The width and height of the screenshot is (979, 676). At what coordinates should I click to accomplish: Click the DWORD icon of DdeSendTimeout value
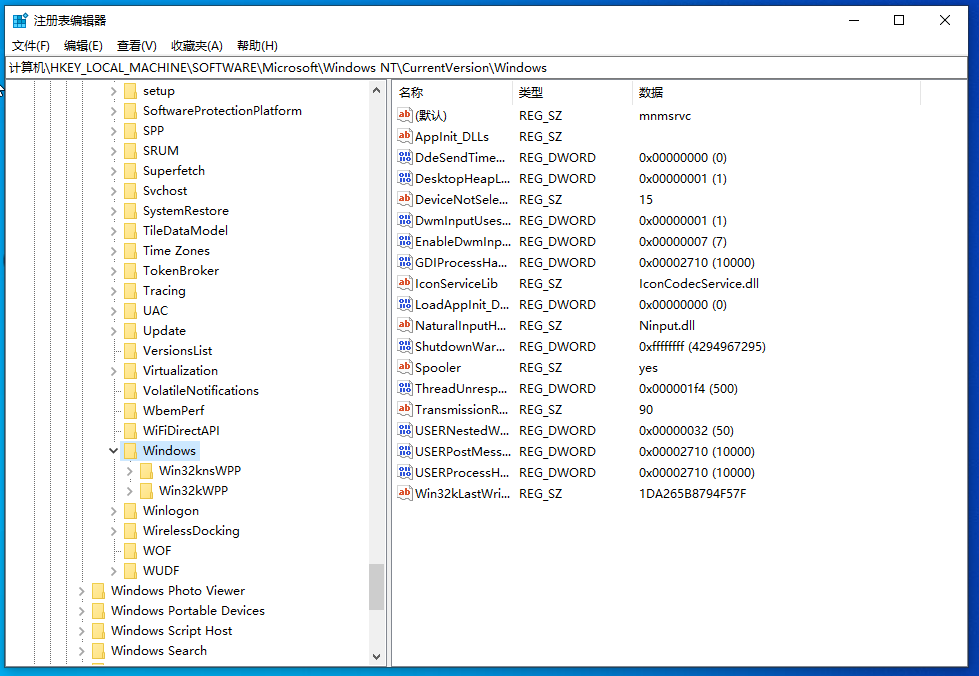click(x=405, y=157)
